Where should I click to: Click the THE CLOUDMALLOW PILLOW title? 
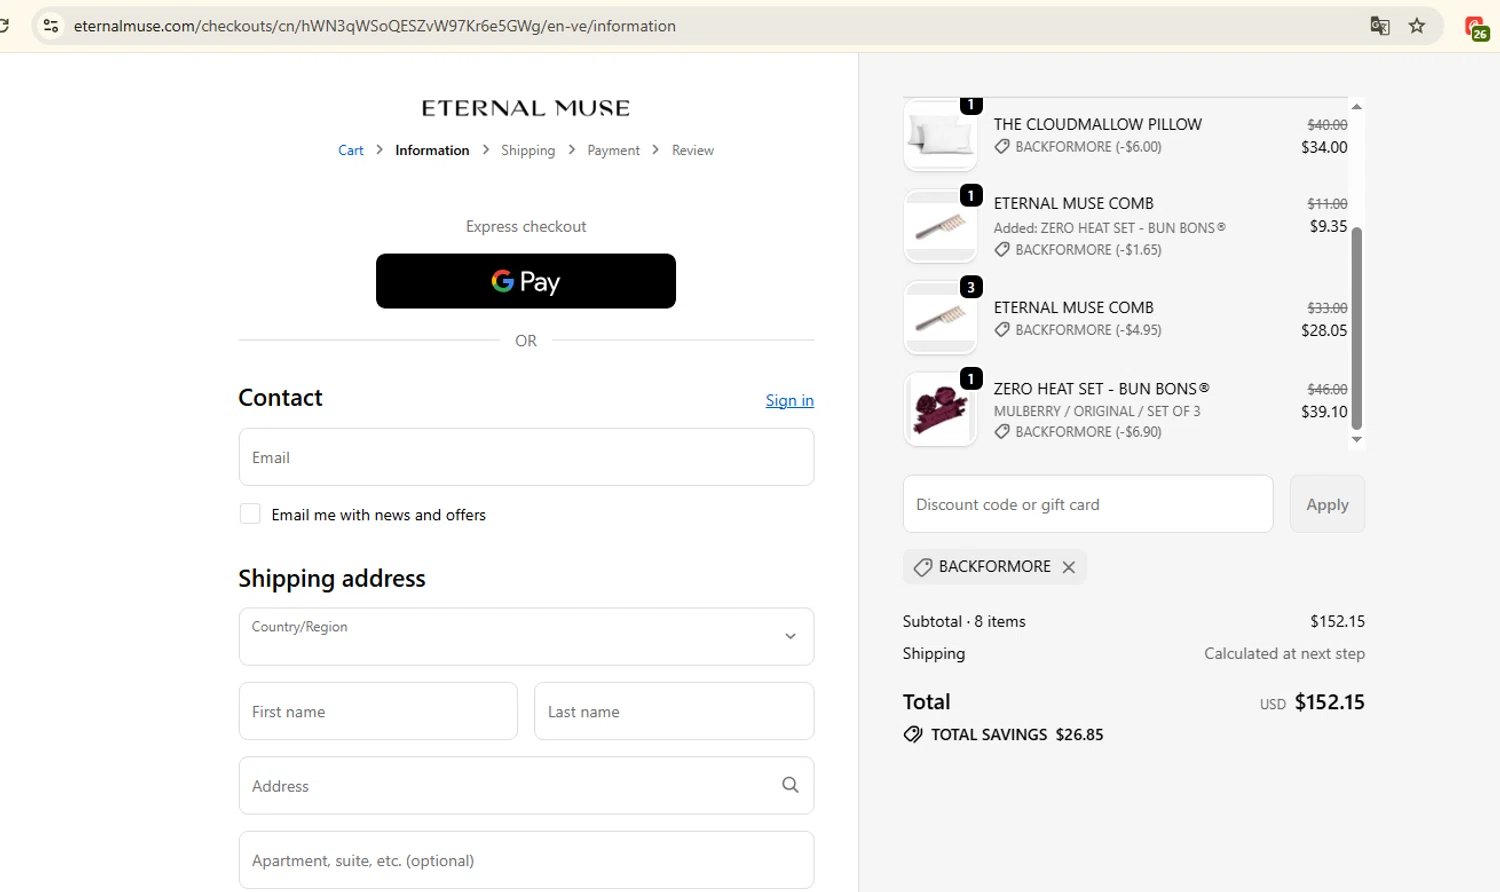tap(1098, 124)
